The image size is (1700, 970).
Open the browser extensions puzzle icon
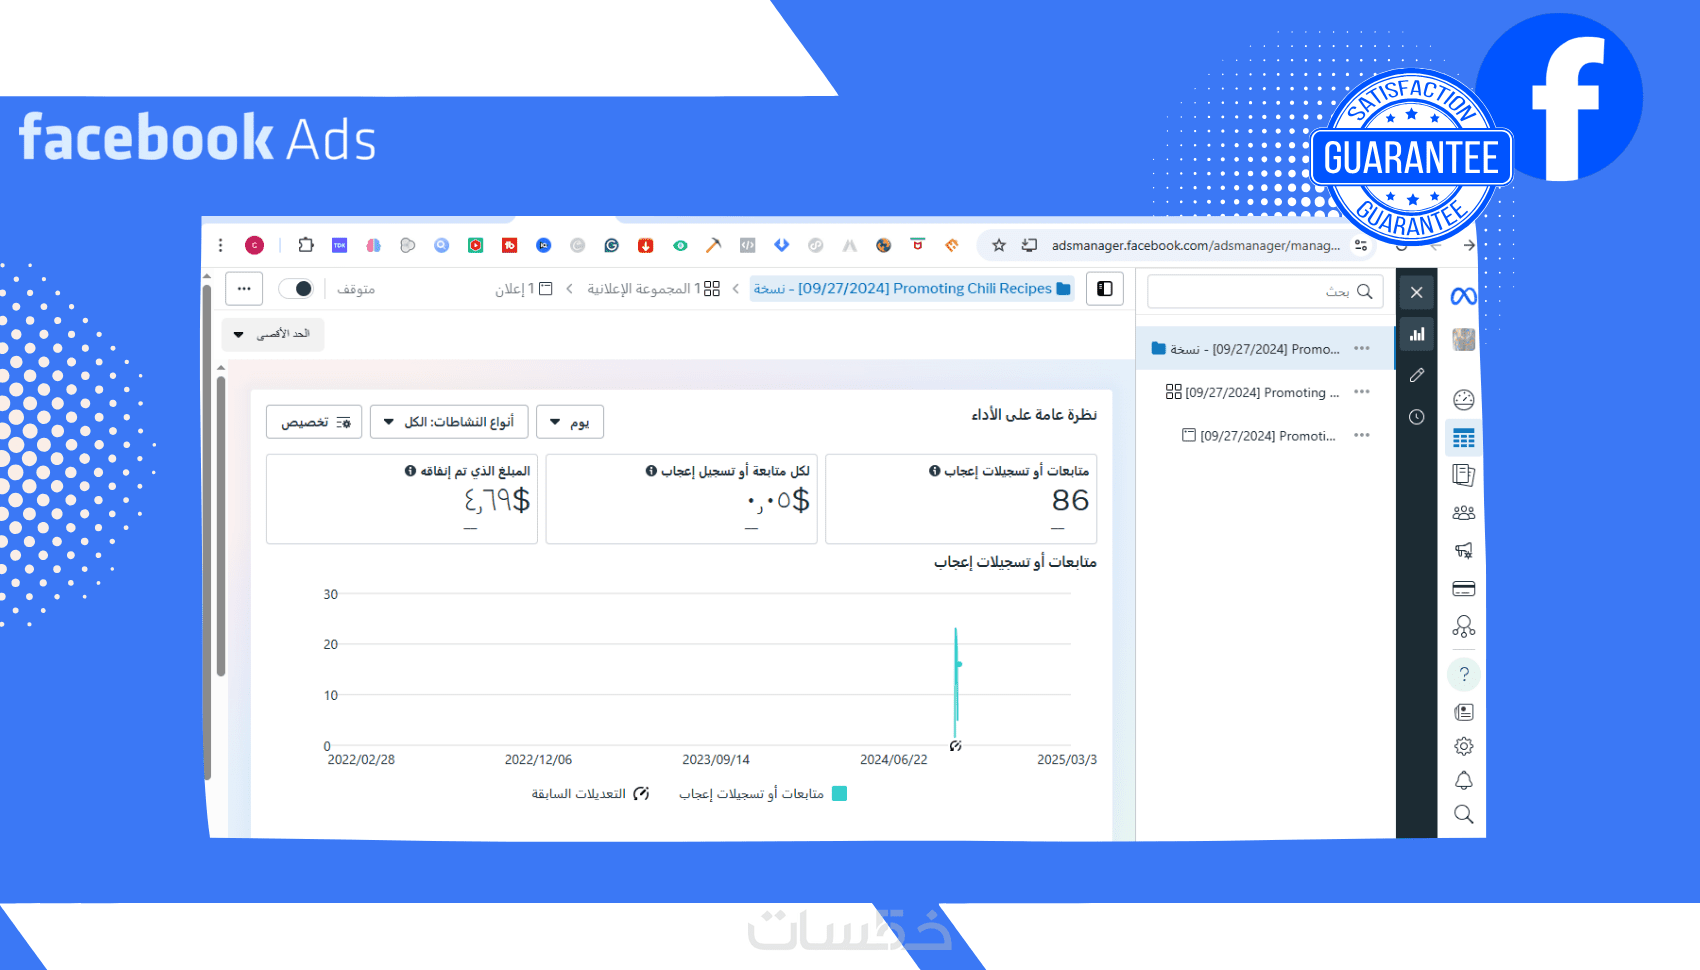(306, 245)
